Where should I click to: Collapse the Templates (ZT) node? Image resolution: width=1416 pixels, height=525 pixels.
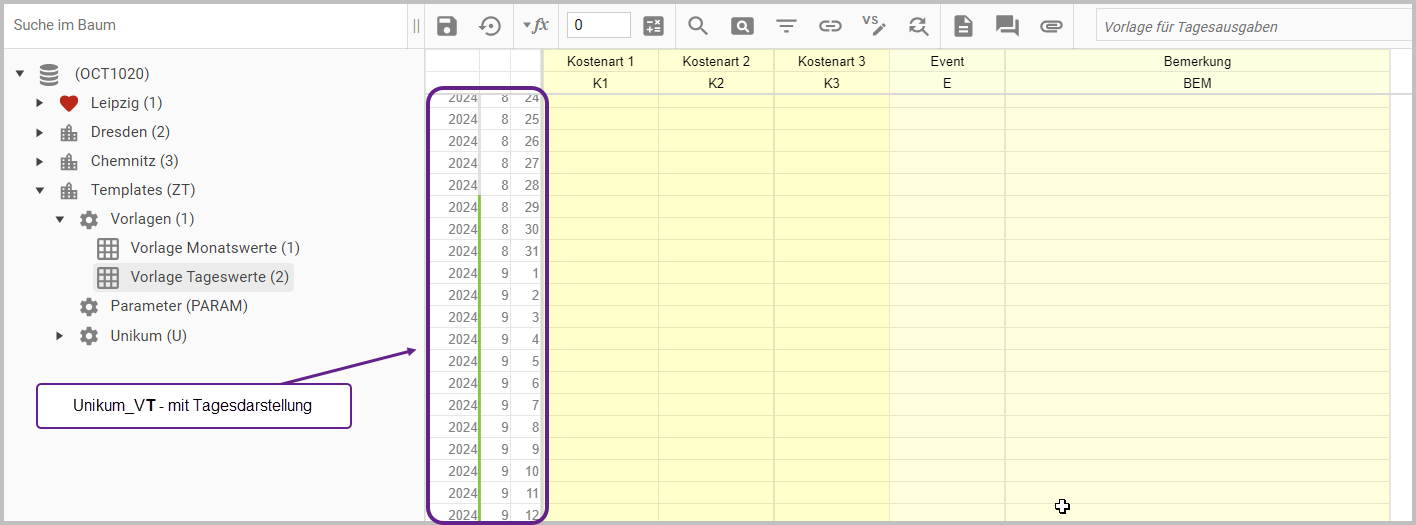click(x=40, y=190)
